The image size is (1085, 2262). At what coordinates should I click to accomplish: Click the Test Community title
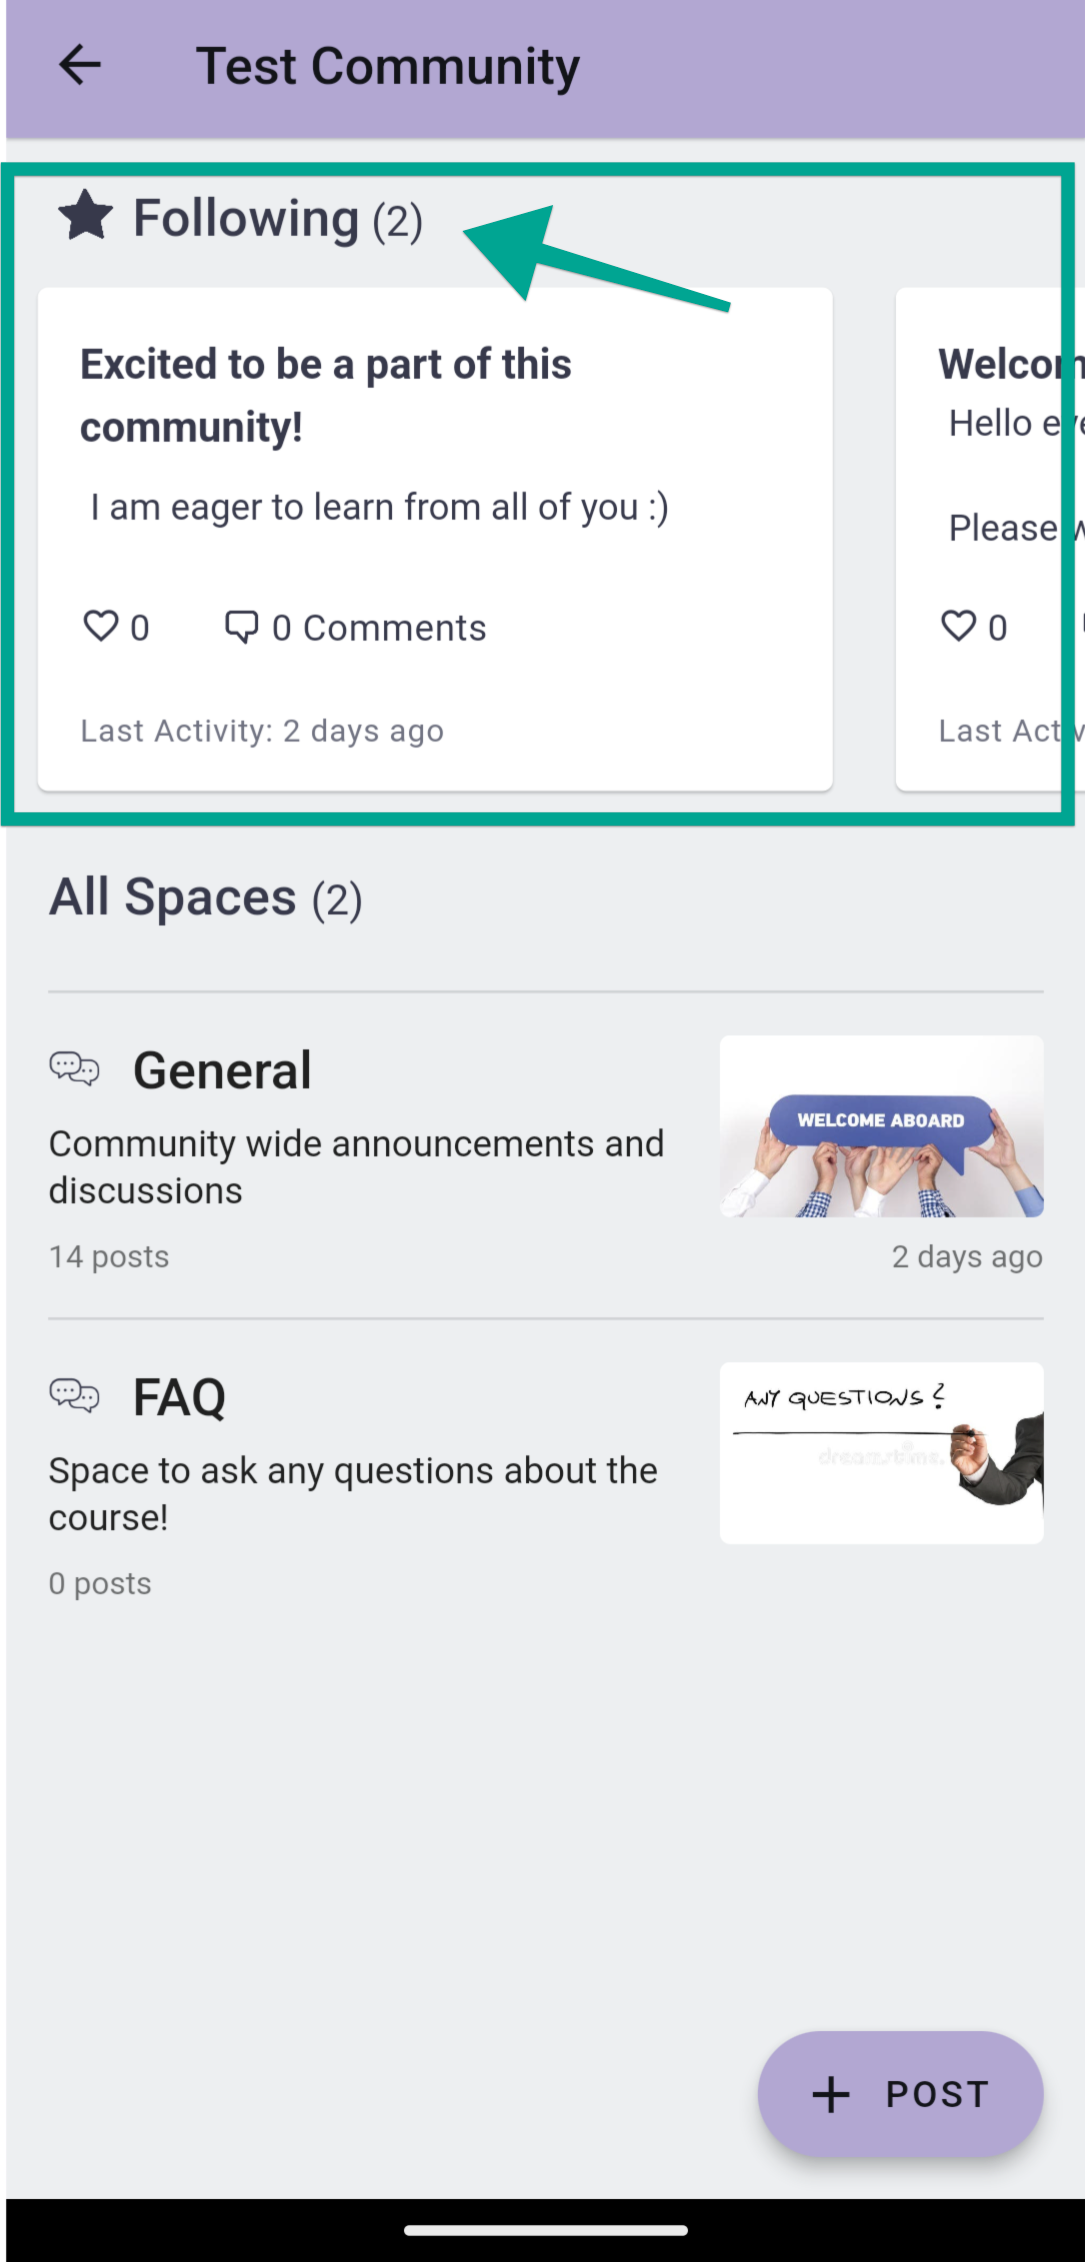[387, 67]
